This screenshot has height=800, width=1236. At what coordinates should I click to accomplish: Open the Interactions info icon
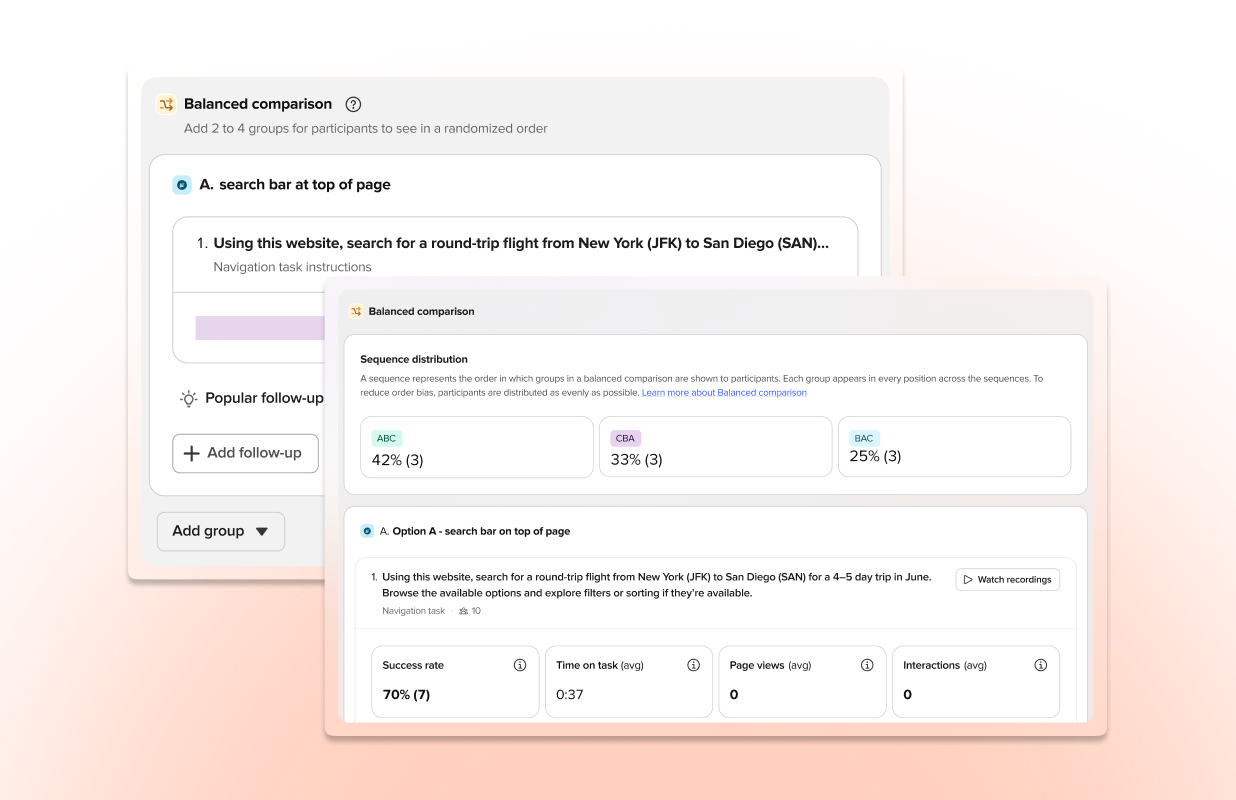tap(1040, 664)
